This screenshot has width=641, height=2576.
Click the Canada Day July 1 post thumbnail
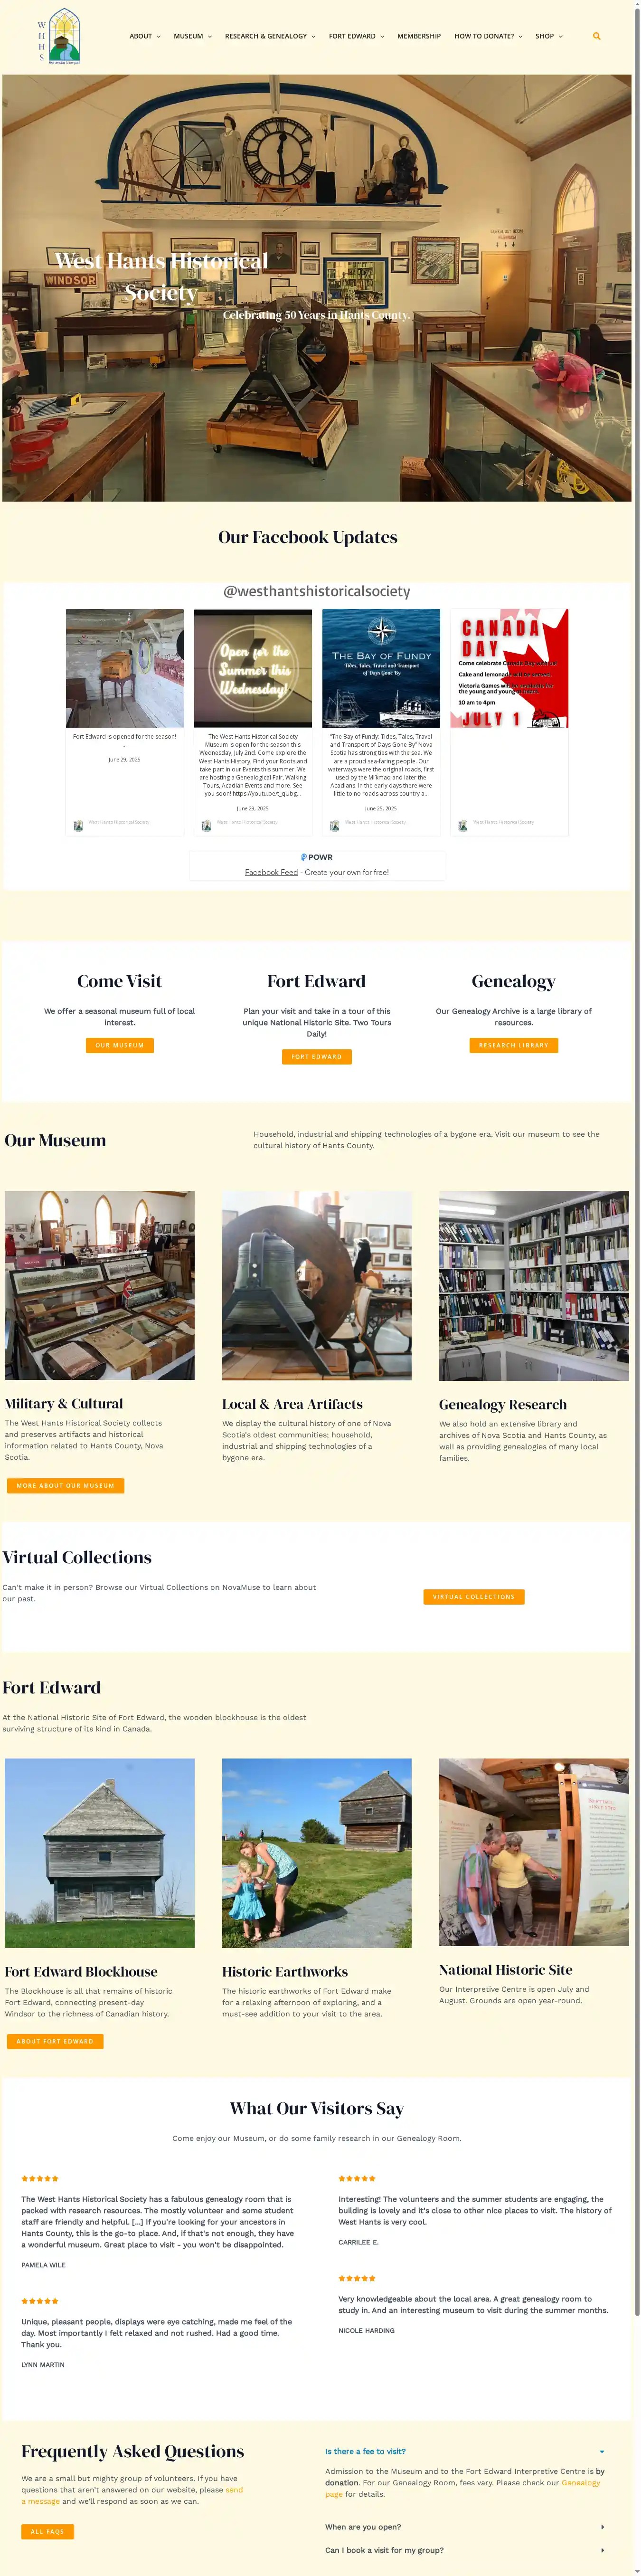click(509, 668)
